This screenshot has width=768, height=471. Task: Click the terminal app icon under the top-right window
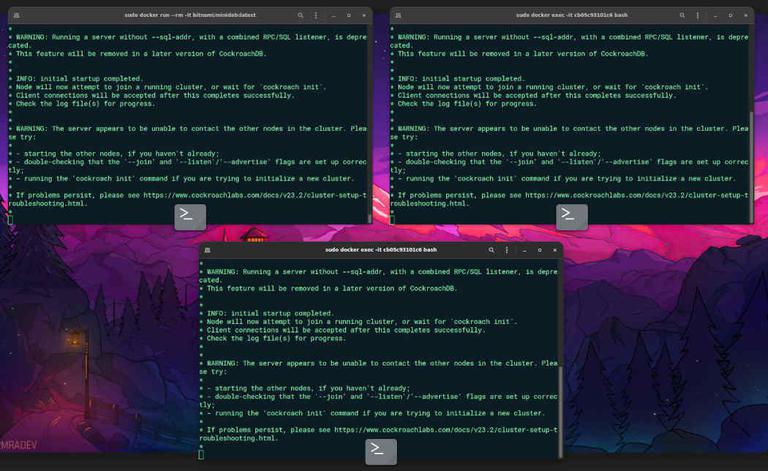572,217
